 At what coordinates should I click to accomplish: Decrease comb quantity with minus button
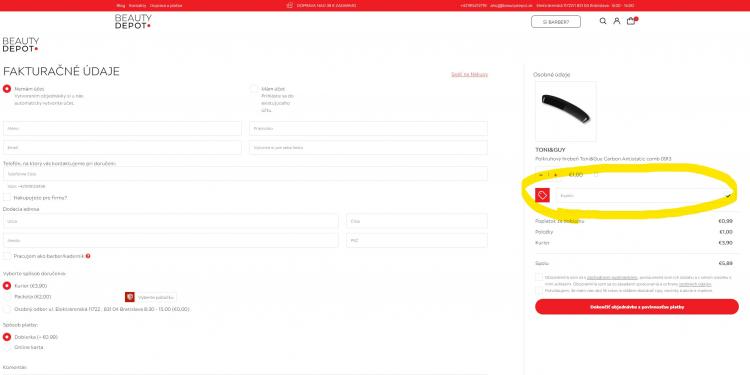(540, 175)
